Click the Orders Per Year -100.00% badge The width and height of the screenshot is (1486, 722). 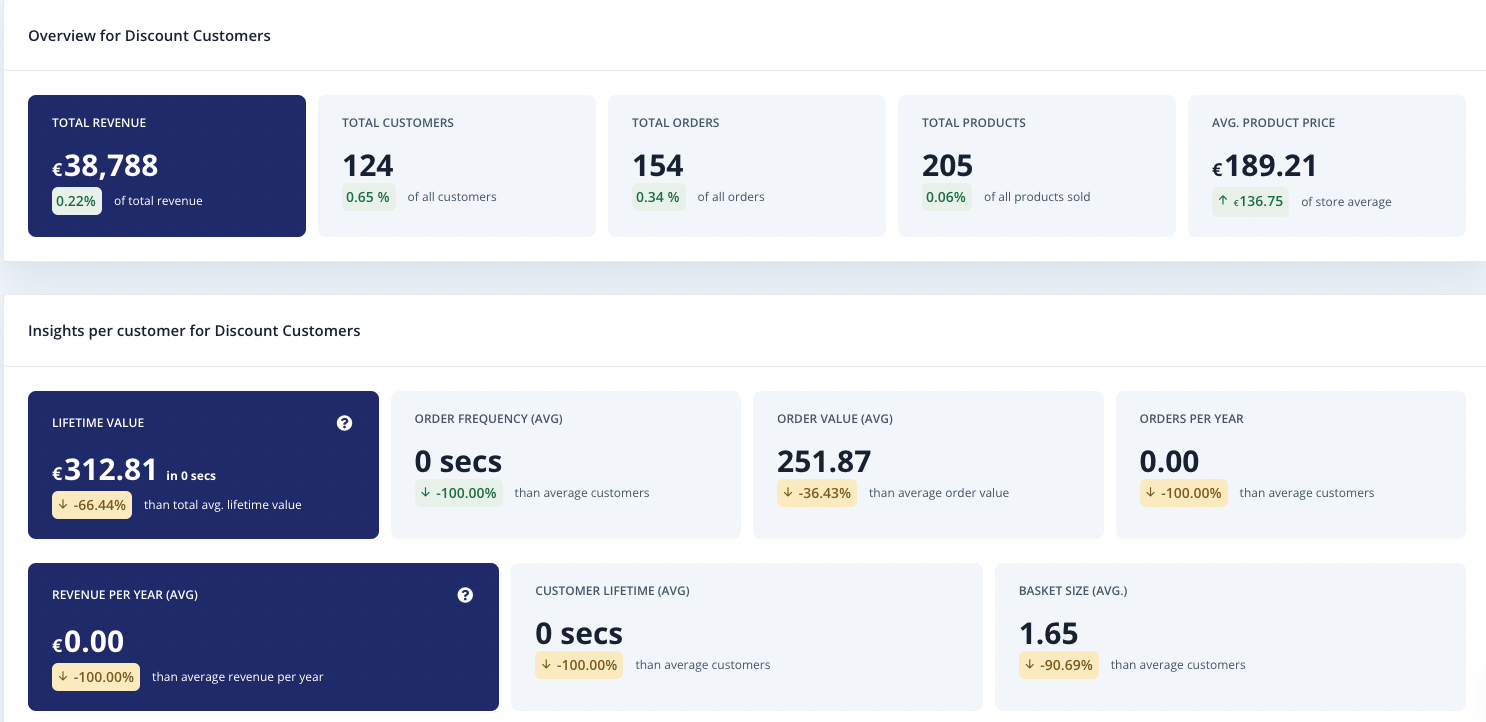(1184, 493)
